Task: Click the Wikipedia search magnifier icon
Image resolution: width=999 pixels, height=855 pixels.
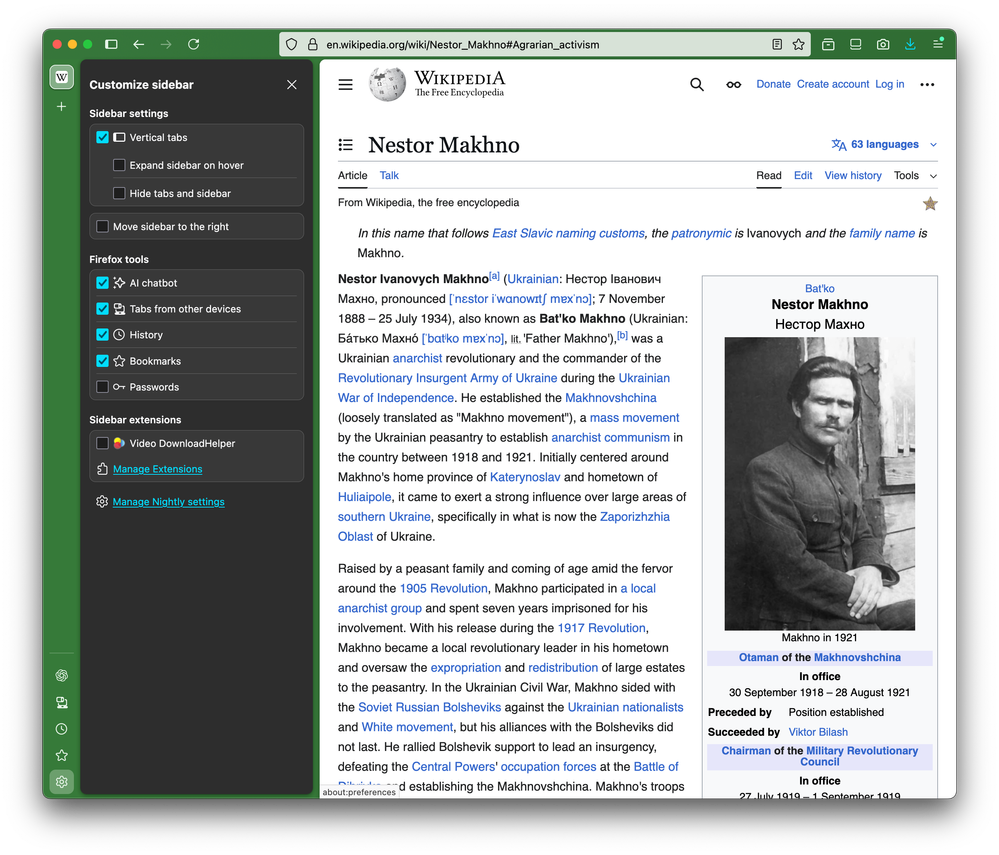Action: click(x=697, y=85)
